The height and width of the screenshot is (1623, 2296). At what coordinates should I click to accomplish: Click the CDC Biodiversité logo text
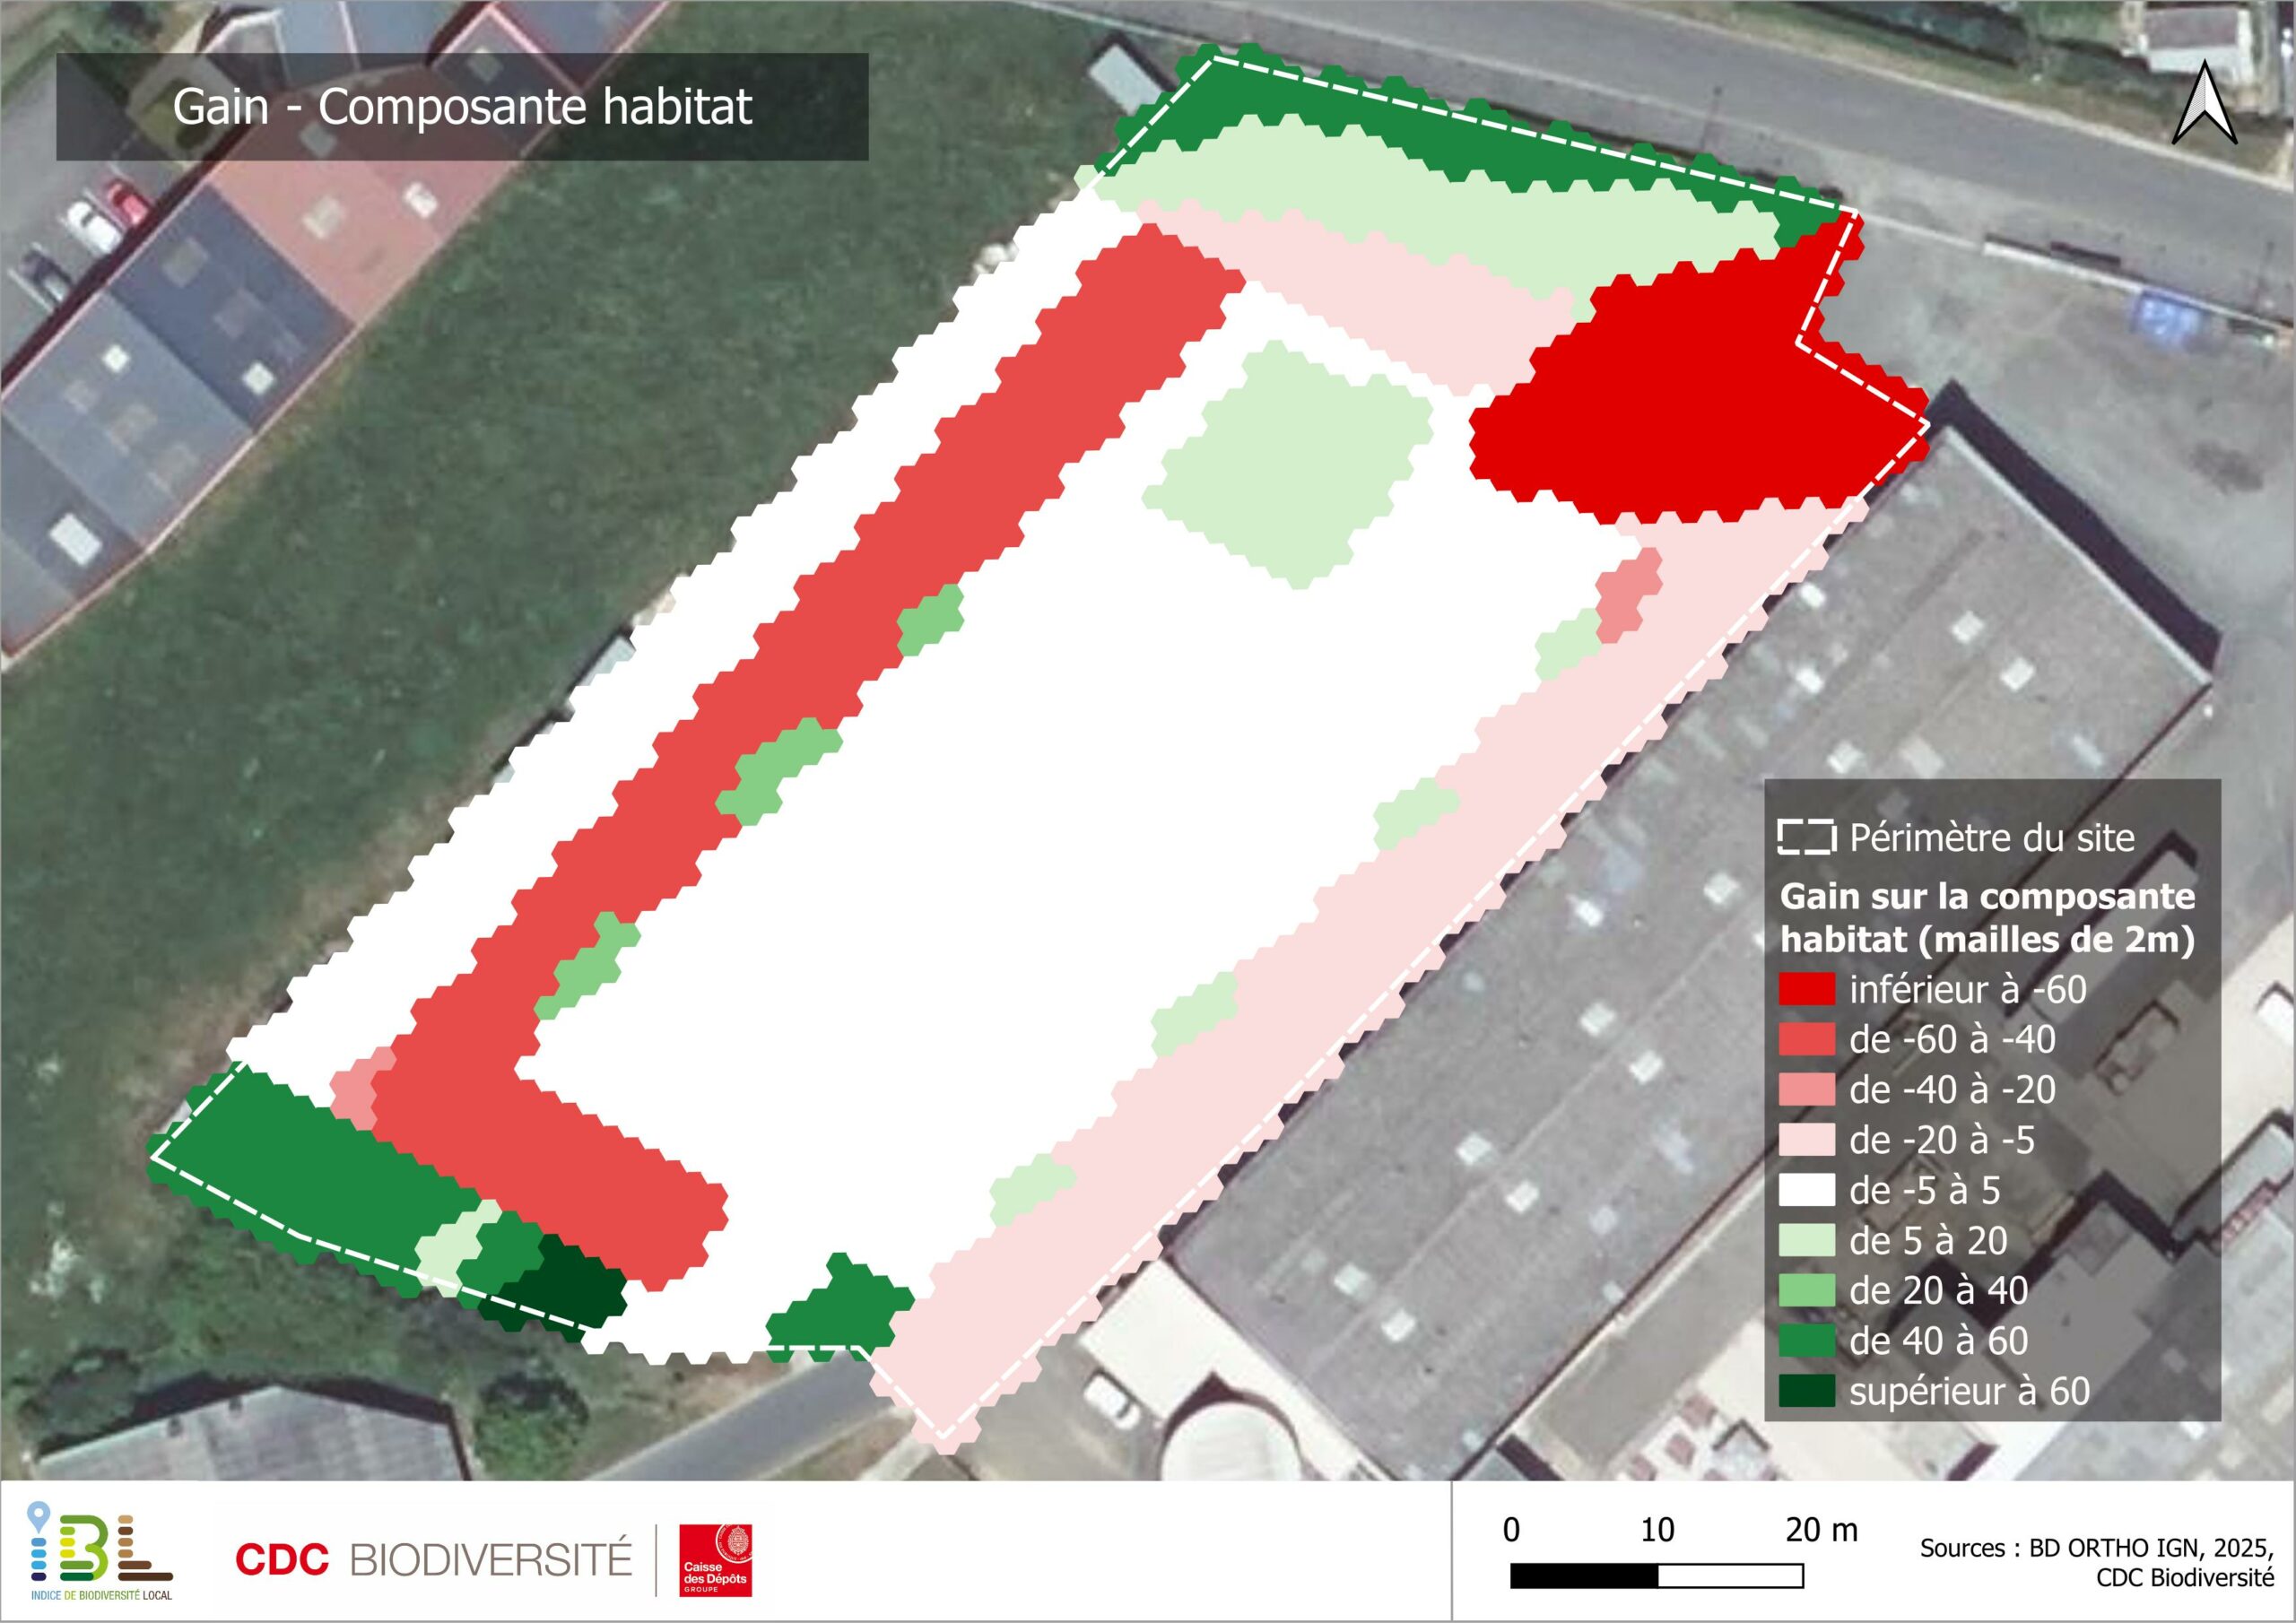[433, 1559]
